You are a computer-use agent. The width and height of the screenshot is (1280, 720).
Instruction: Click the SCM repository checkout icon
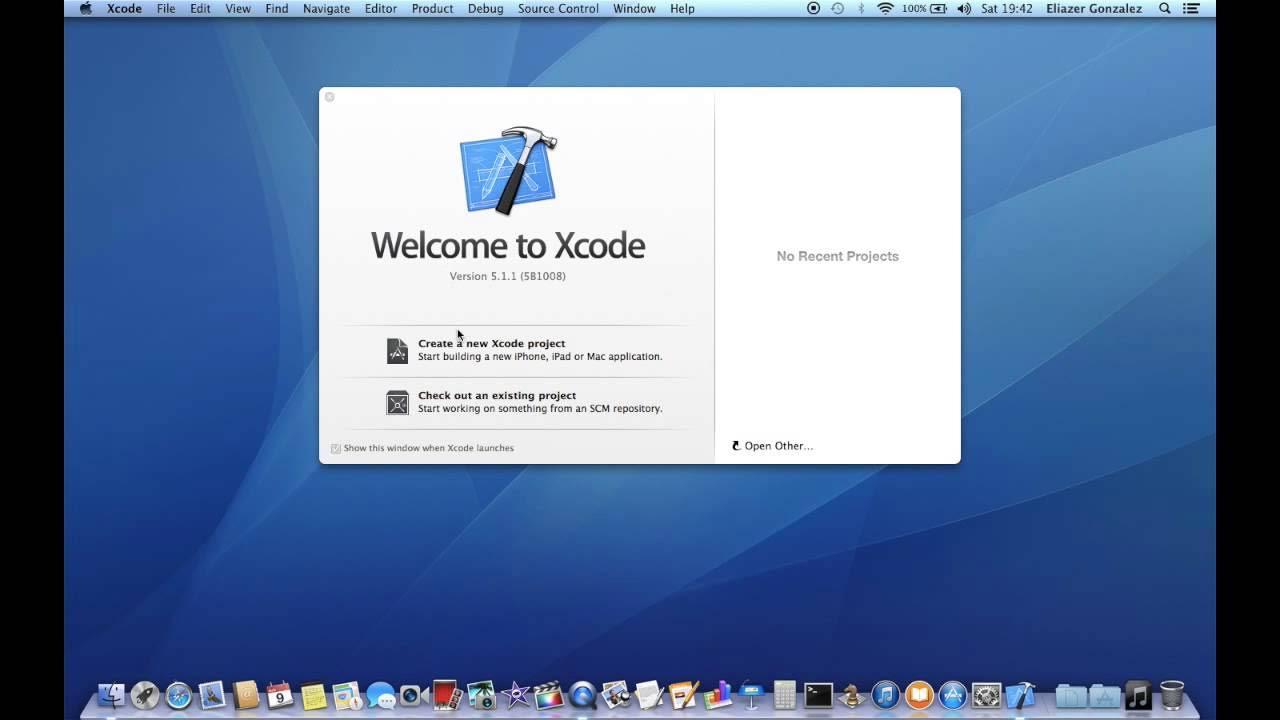pyautogui.click(x=398, y=402)
